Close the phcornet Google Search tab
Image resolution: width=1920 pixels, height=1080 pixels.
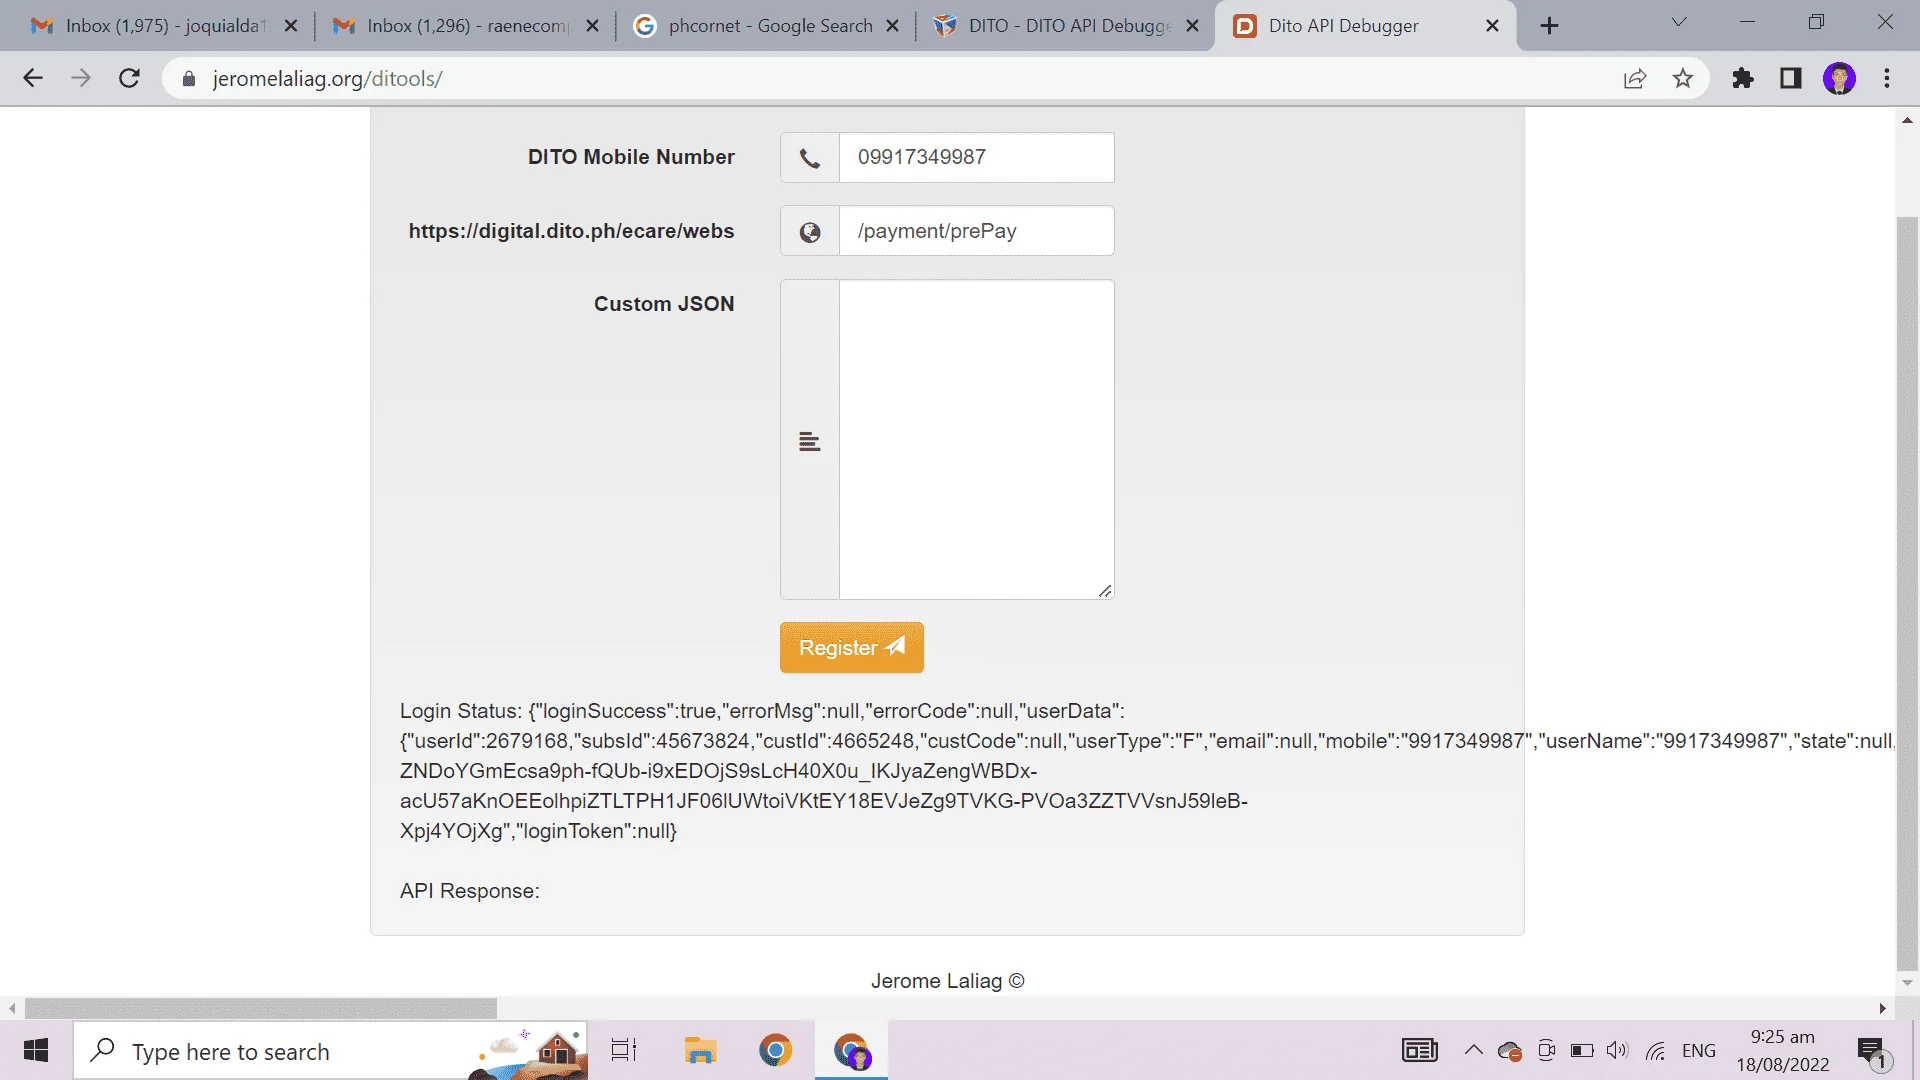click(893, 26)
